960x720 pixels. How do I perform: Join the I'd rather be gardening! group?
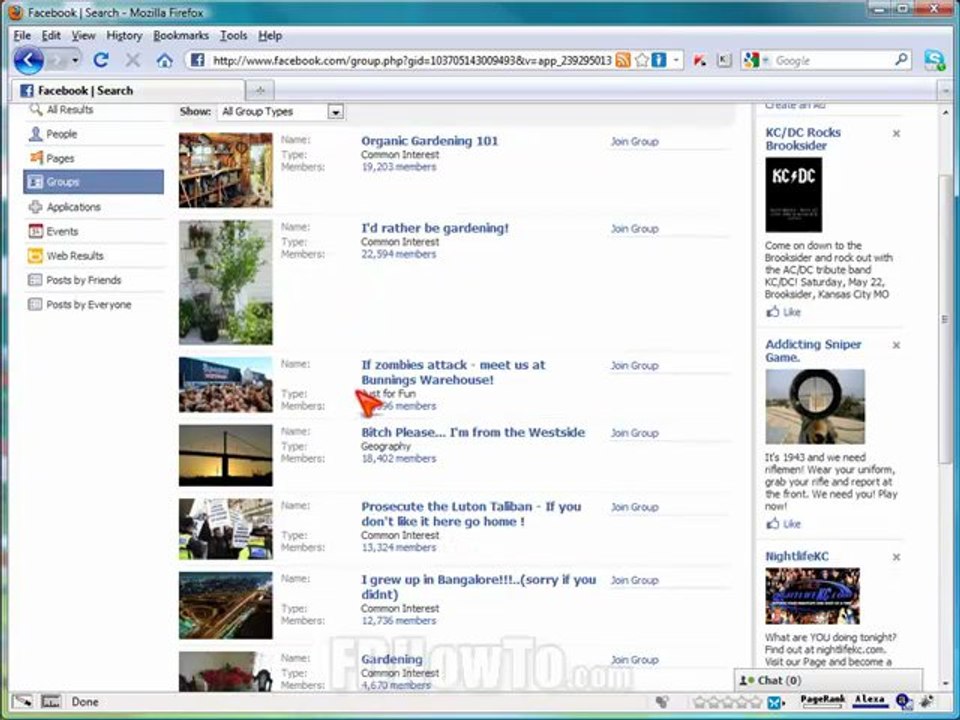click(x=634, y=229)
